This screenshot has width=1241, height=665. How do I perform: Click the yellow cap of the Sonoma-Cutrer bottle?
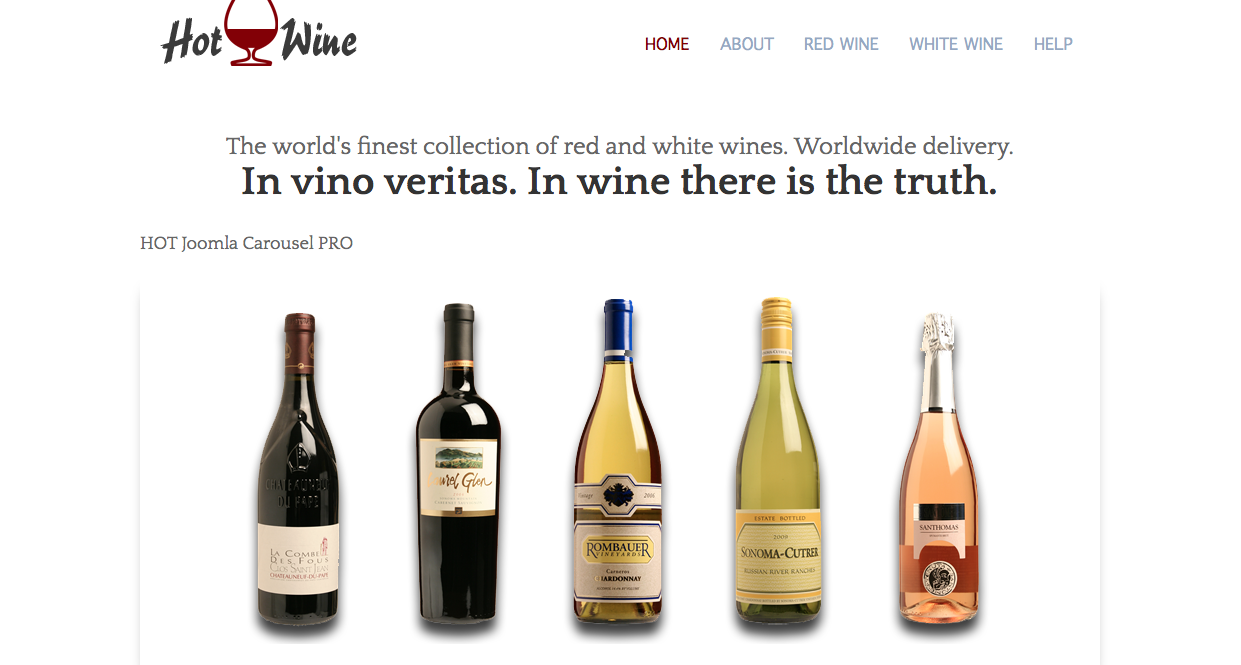[x=777, y=327]
